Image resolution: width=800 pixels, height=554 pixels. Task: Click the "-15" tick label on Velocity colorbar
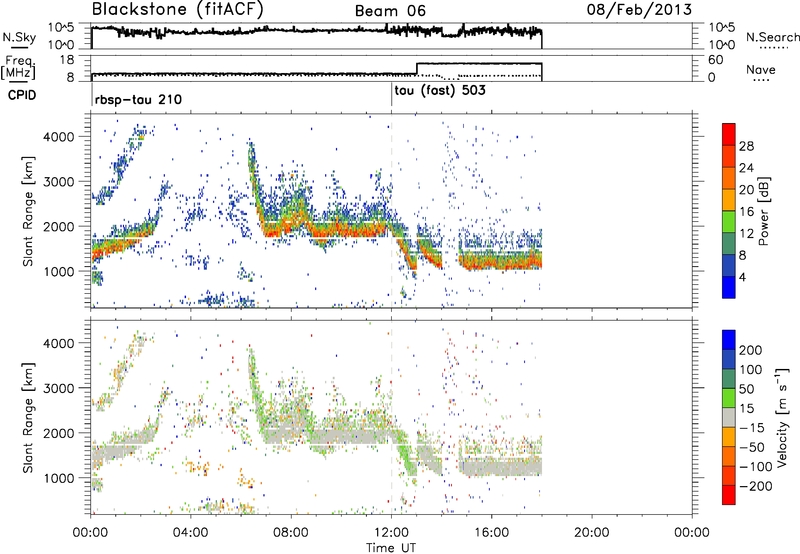[x=752, y=427]
